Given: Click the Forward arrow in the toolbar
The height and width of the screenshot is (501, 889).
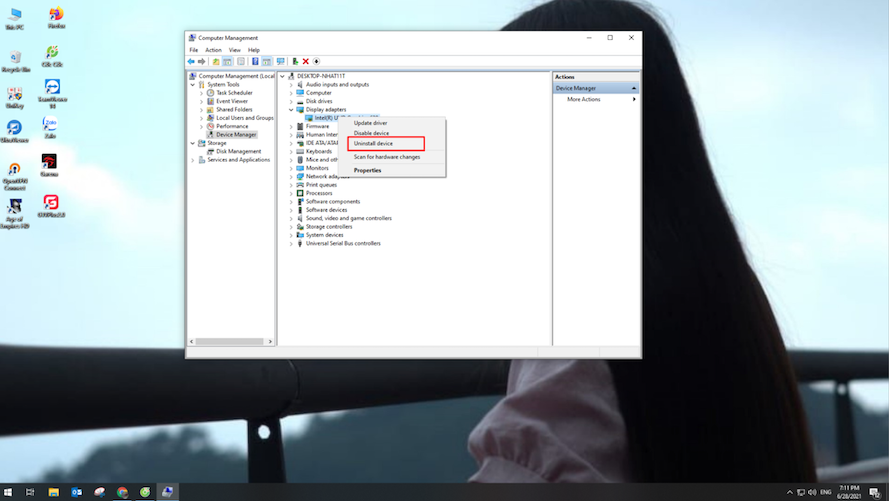Looking at the screenshot, I should pos(201,61).
